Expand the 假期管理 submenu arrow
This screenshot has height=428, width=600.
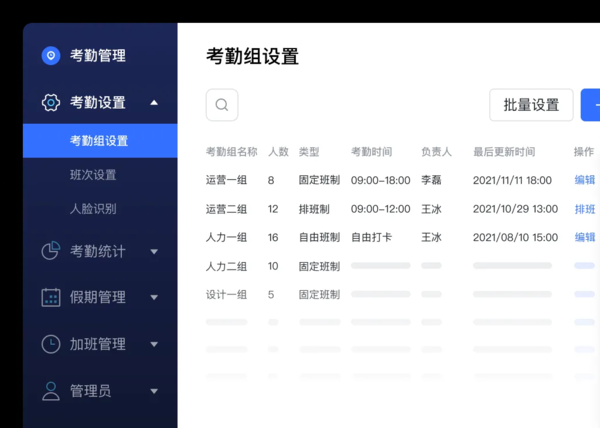click(154, 298)
